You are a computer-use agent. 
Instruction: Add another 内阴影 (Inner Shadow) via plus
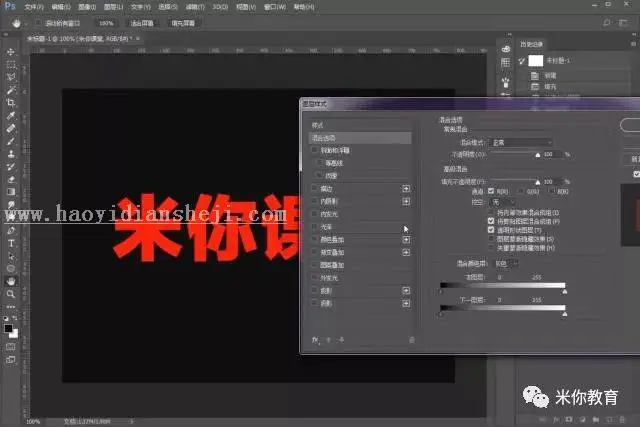coord(406,201)
